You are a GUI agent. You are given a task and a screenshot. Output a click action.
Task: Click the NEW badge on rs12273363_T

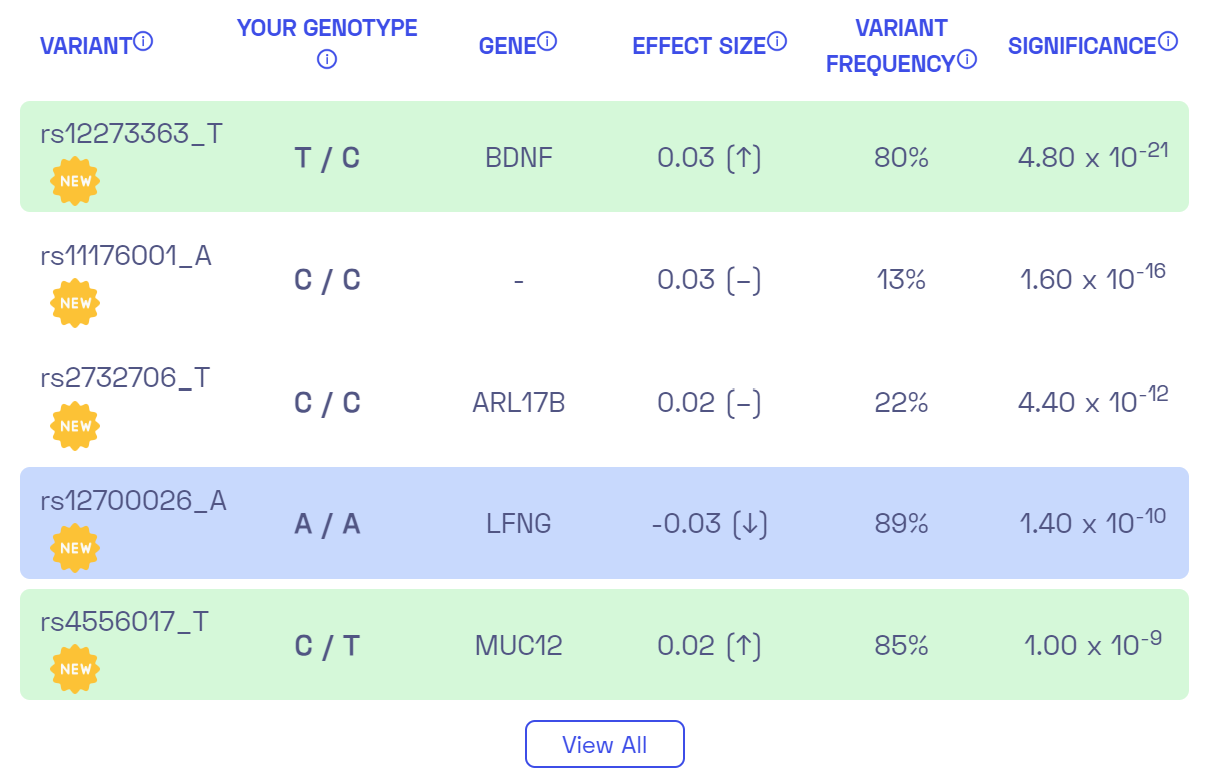tap(75, 183)
